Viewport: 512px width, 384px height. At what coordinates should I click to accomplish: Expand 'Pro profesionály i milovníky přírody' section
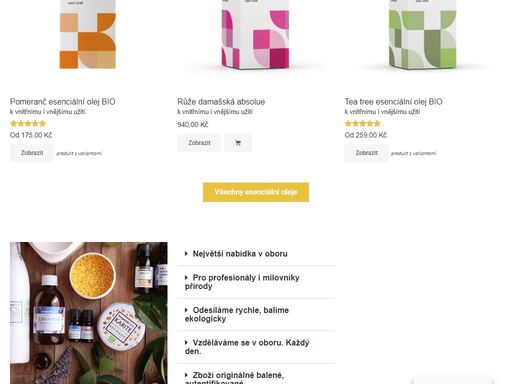[x=256, y=282]
